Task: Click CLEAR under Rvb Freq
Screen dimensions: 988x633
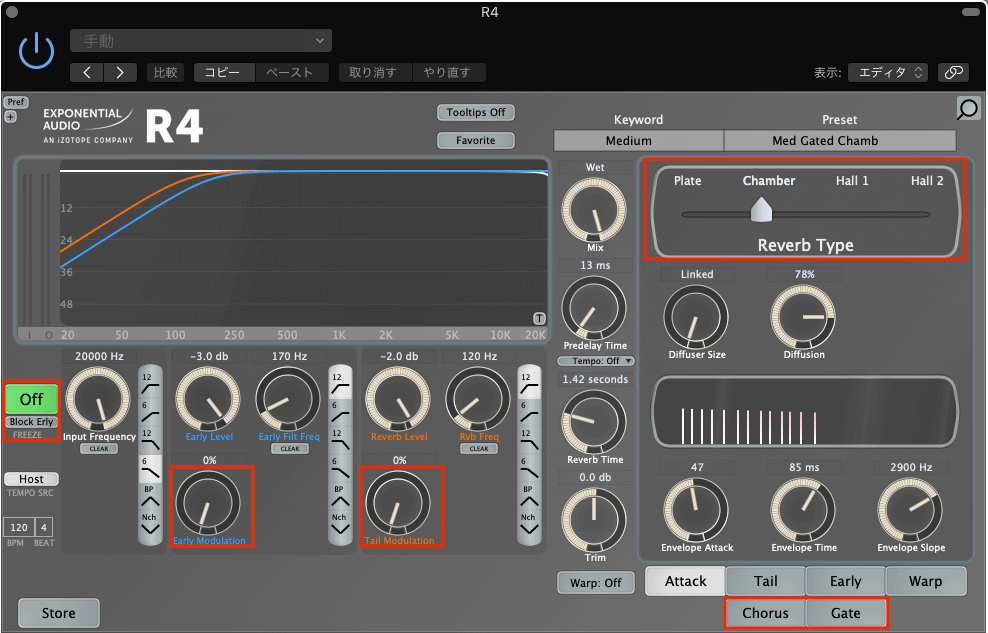Action: point(479,448)
